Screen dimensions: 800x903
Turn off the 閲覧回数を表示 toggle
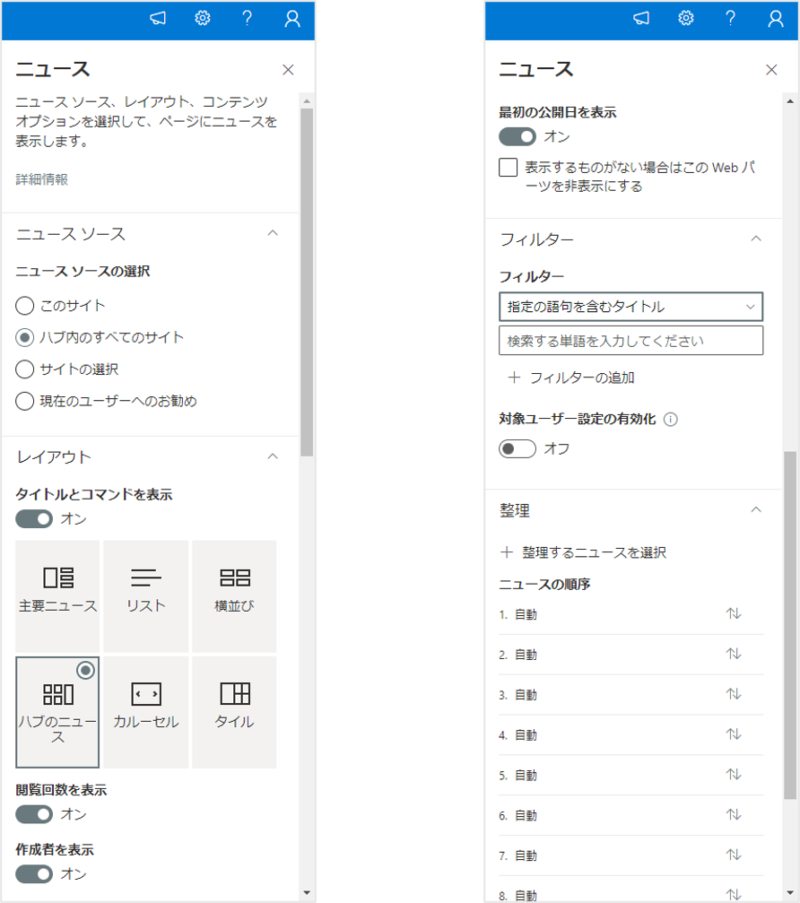[x=34, y=814]
